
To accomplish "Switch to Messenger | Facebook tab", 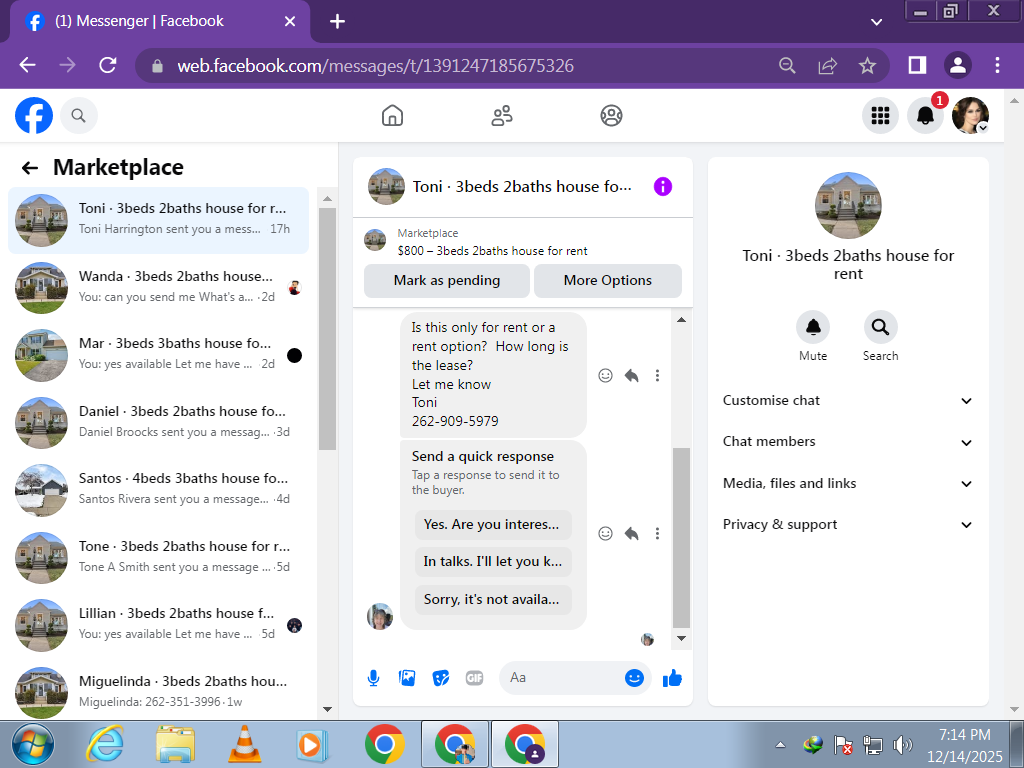I will tap(160, 22).
